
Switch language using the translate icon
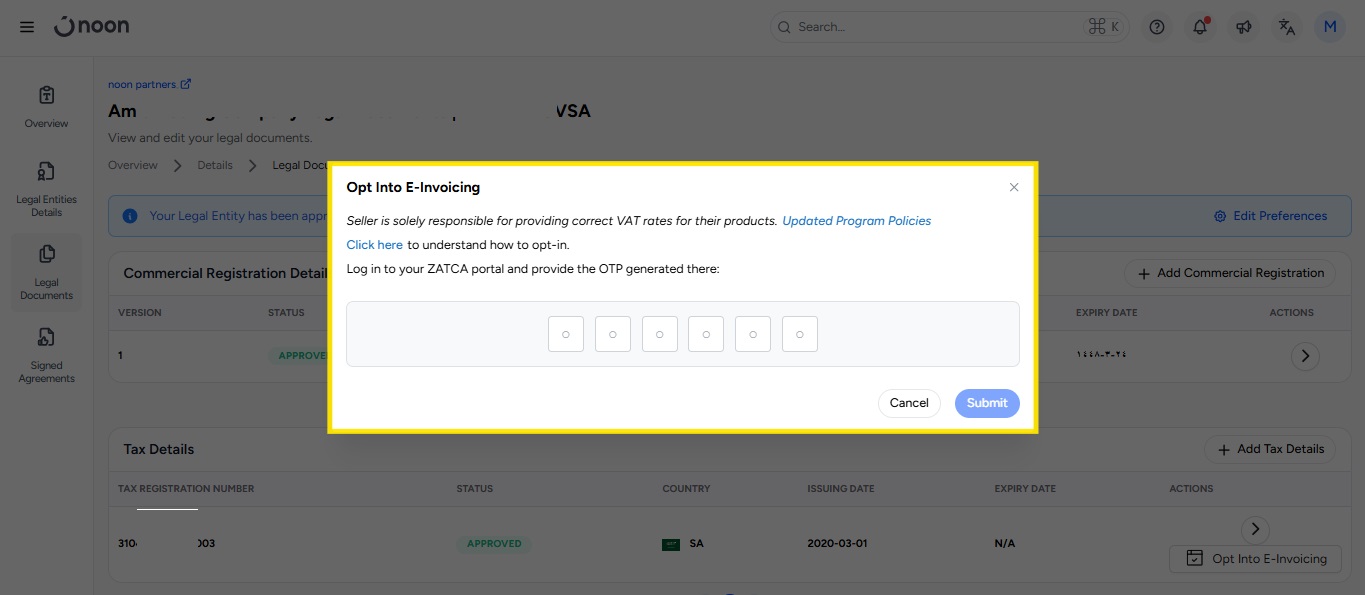[x=1287, y=27]
